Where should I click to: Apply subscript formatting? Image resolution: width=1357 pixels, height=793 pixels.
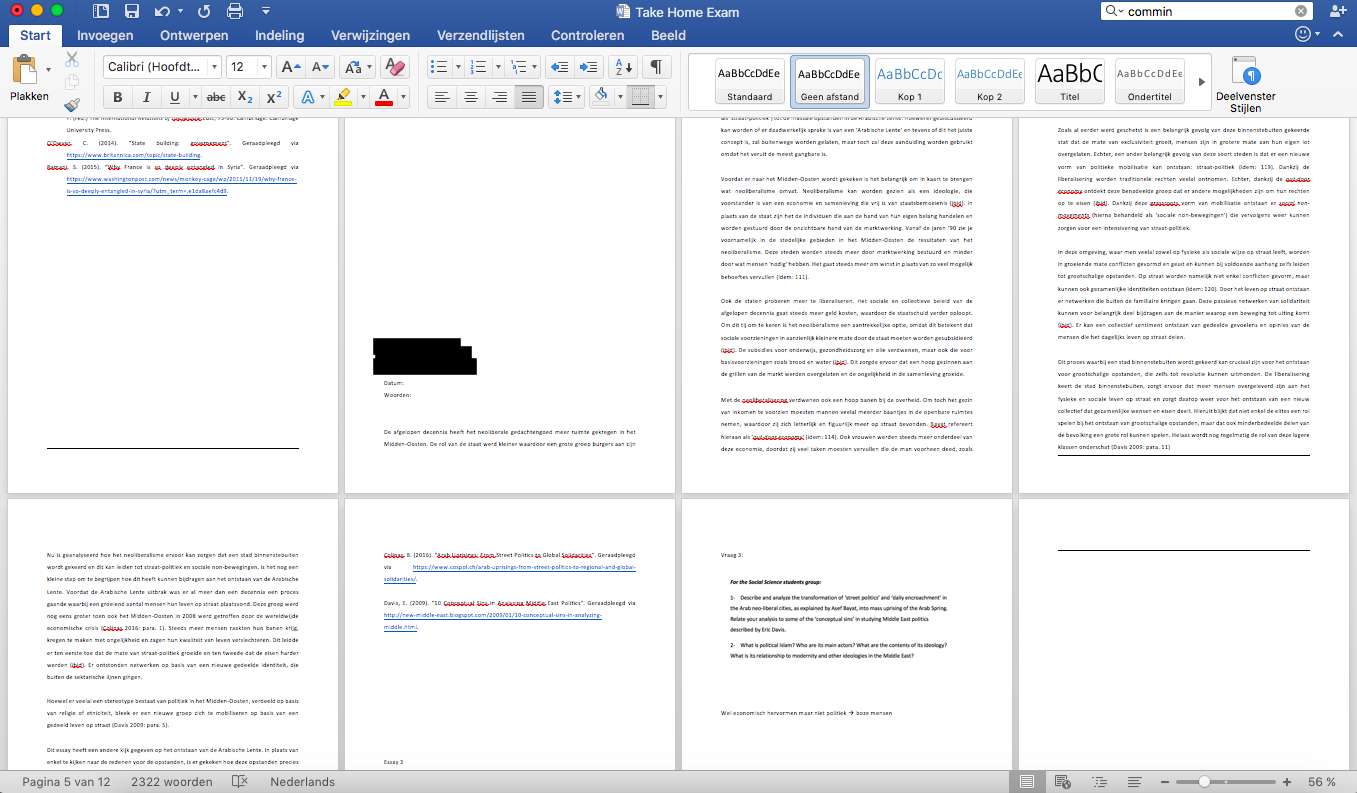pyautogui.click(x=245, y=97)
